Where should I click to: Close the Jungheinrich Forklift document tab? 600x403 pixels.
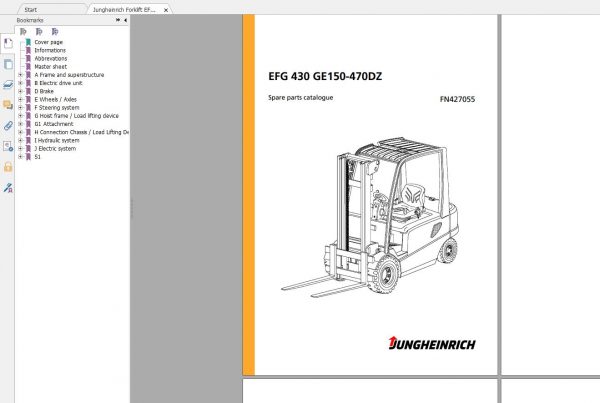coord(166,10)
